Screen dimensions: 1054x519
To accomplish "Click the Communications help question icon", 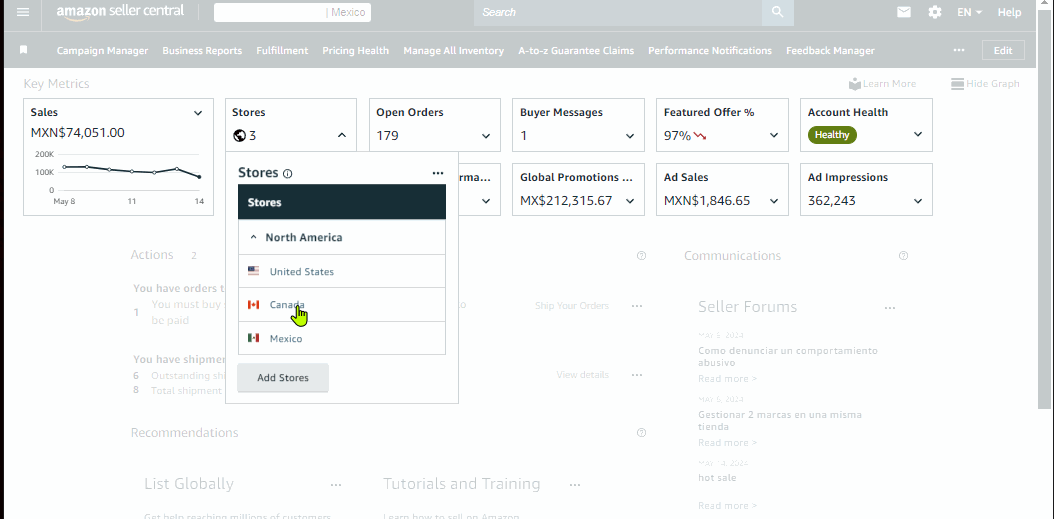I will coord(903,255).
